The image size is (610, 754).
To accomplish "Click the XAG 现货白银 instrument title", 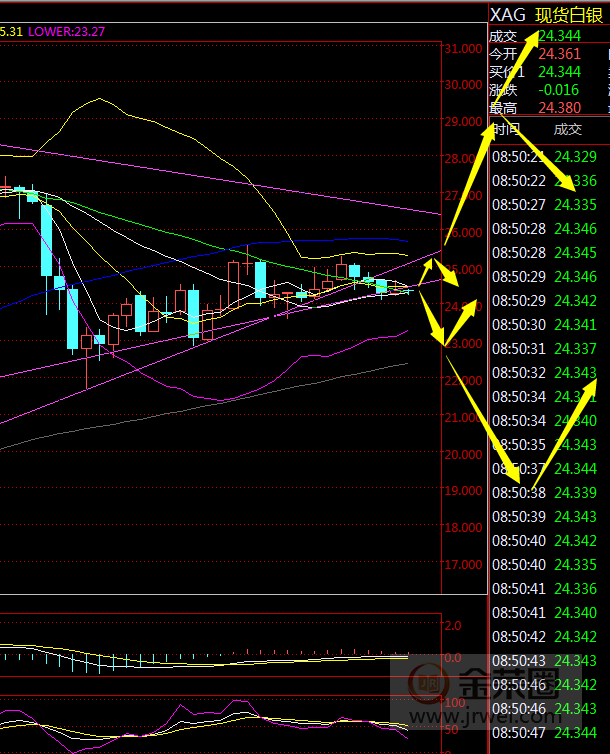I will [x=546, y=15].
